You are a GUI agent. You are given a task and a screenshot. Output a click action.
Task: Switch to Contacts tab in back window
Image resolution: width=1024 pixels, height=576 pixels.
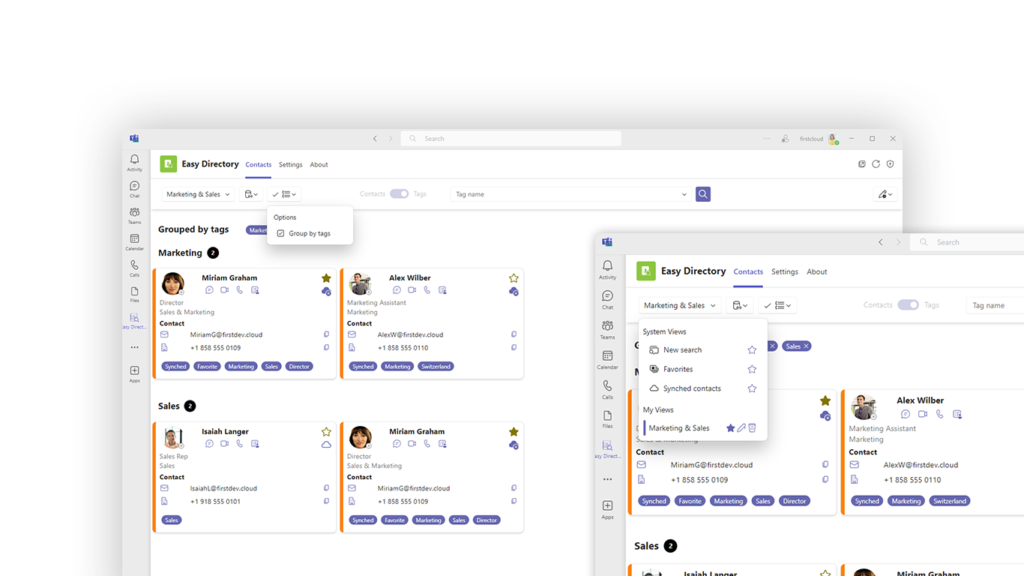click(x=258, y=165)
